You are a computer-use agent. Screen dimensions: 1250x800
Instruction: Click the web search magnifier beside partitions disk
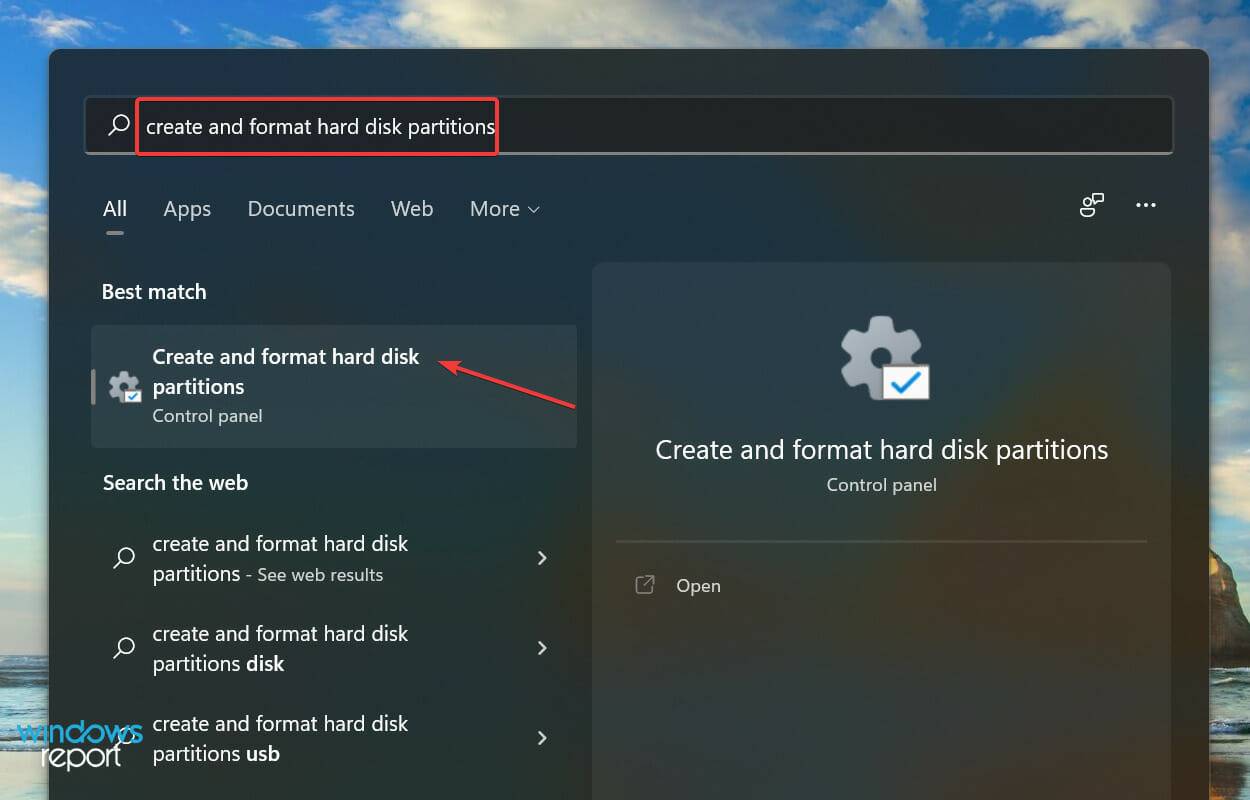click(x=123, y=648)
